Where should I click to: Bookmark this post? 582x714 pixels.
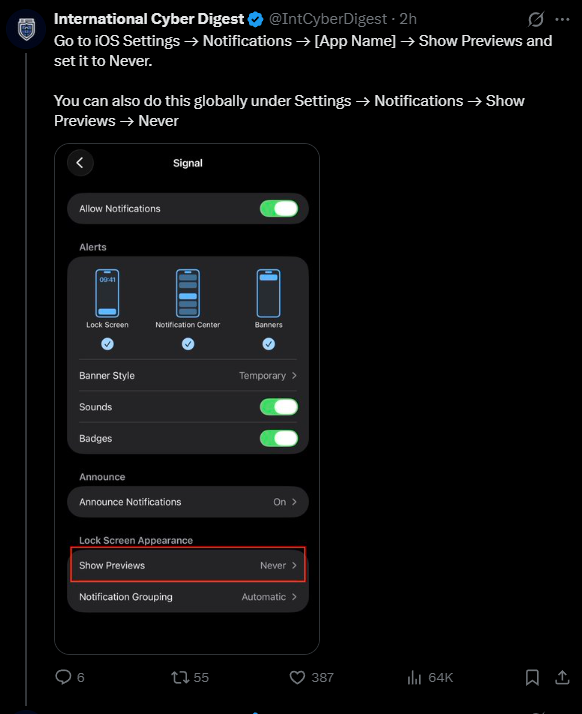tap(532, 678)
